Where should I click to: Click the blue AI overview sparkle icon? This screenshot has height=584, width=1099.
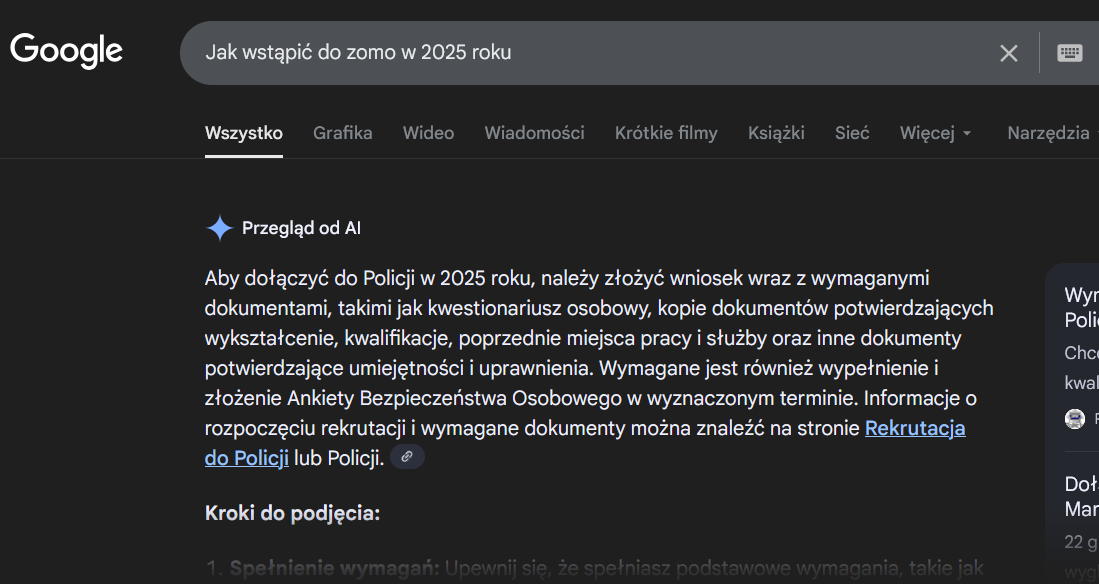[219, 228]
